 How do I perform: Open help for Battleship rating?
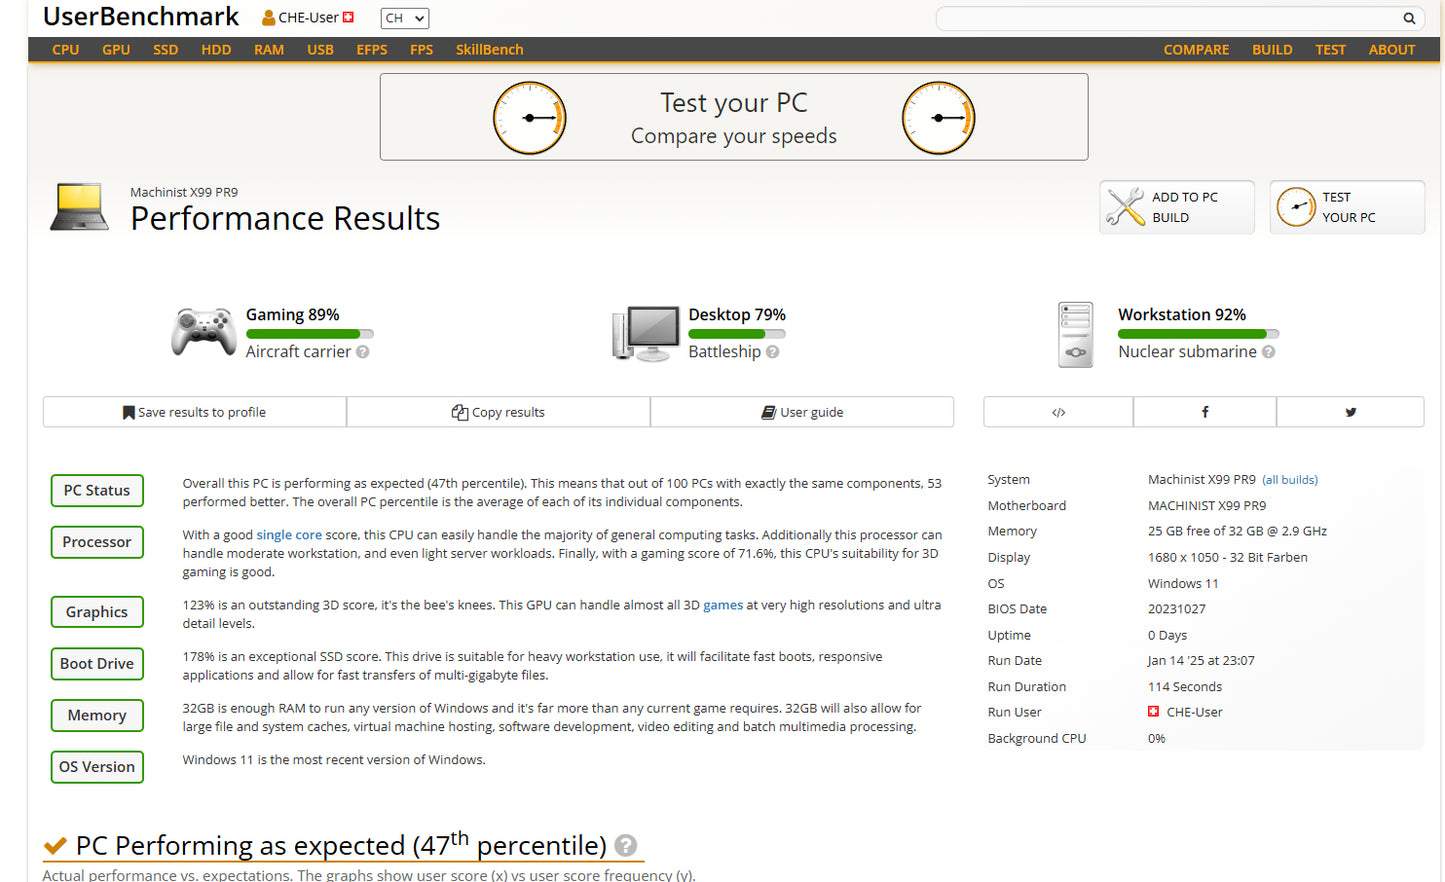point(773,352)
